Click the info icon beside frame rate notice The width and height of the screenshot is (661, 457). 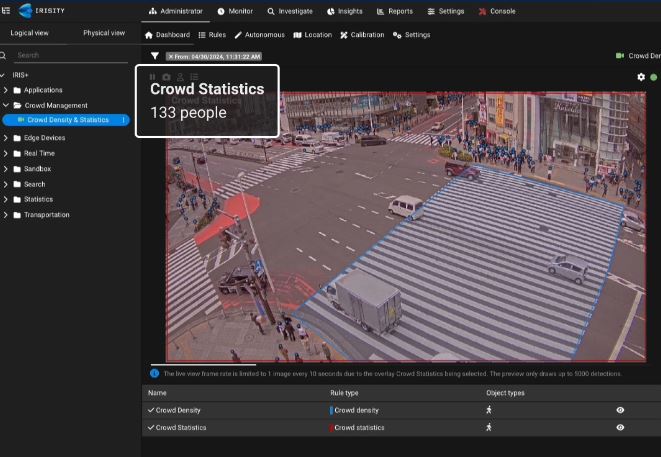[x=155, y=373]
